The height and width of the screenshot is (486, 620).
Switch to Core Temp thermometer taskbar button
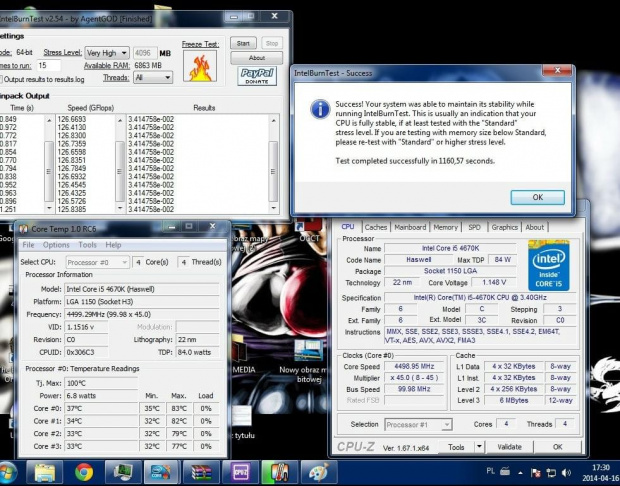pyautogui.click(x=279, y=472)
